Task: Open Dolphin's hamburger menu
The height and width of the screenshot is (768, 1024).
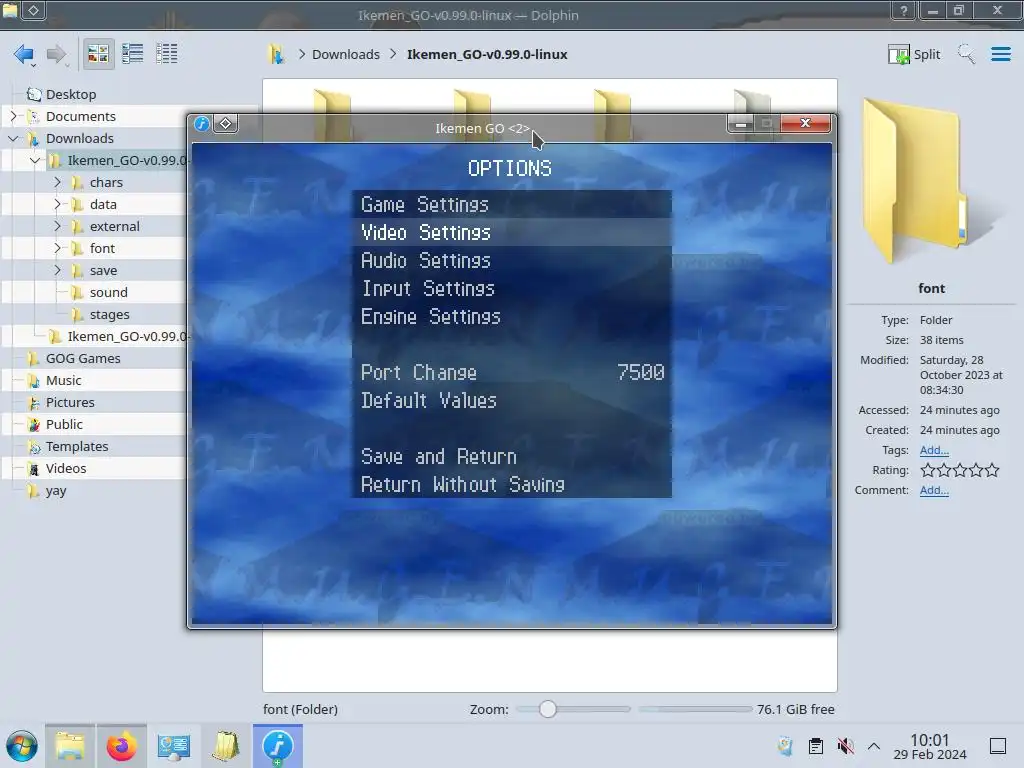Action: click(x=1000, y=54)
